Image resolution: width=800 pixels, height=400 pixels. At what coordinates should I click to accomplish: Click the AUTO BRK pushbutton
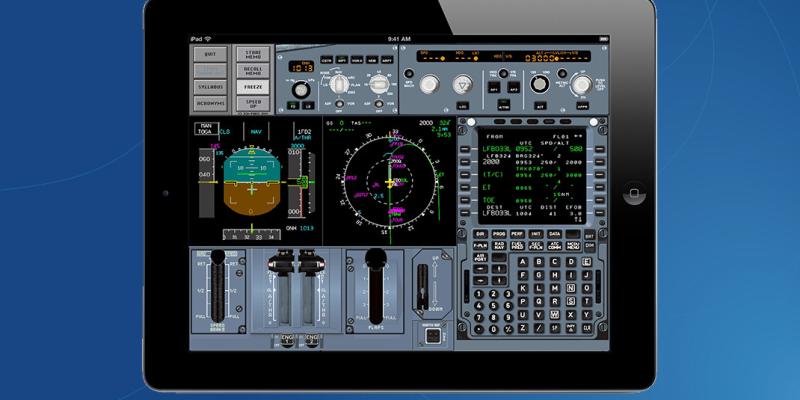433,335
